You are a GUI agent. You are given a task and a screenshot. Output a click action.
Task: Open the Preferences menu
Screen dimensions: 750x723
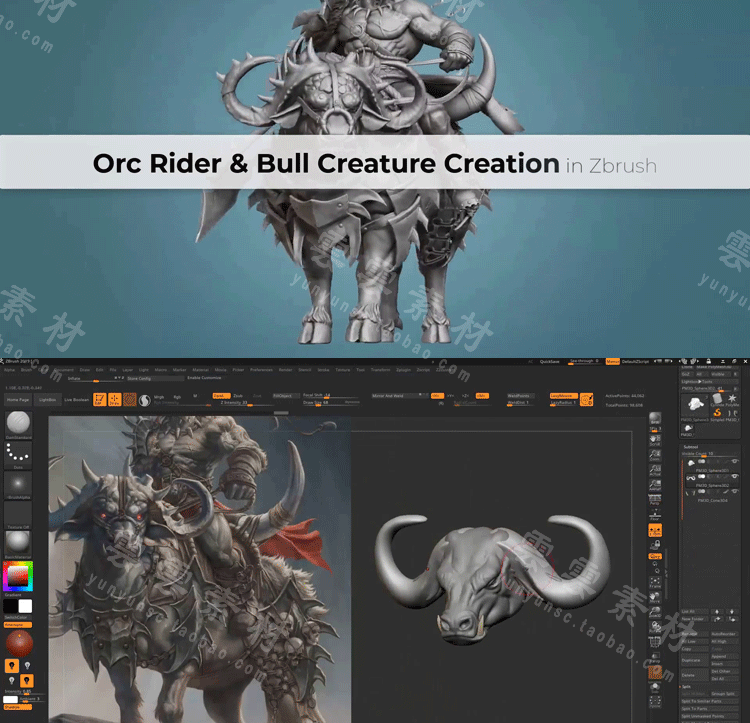coord(261,370)
